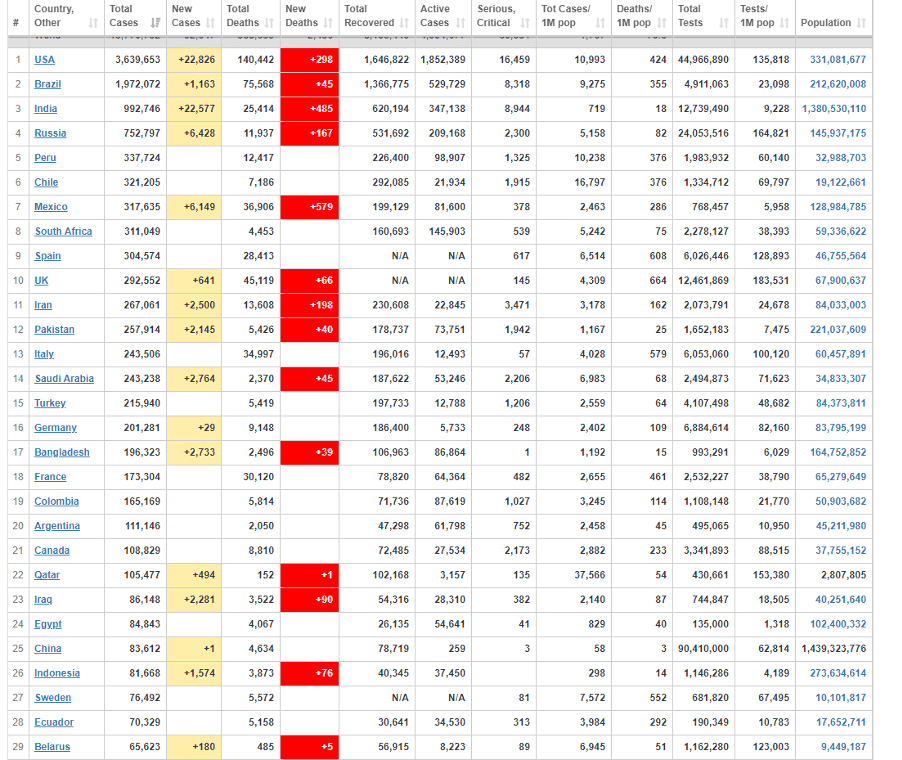
Task: Open the Russia country link
Action: 50,133
